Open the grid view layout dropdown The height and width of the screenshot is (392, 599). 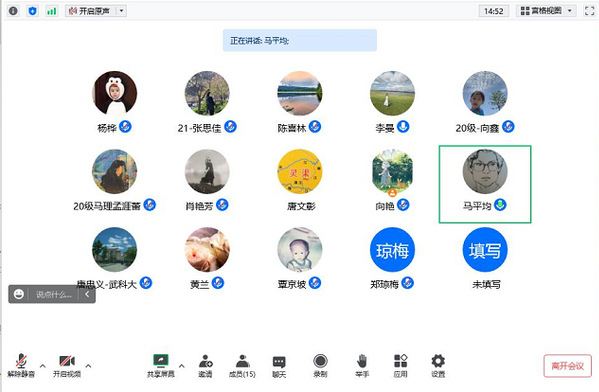coord(546,11)
